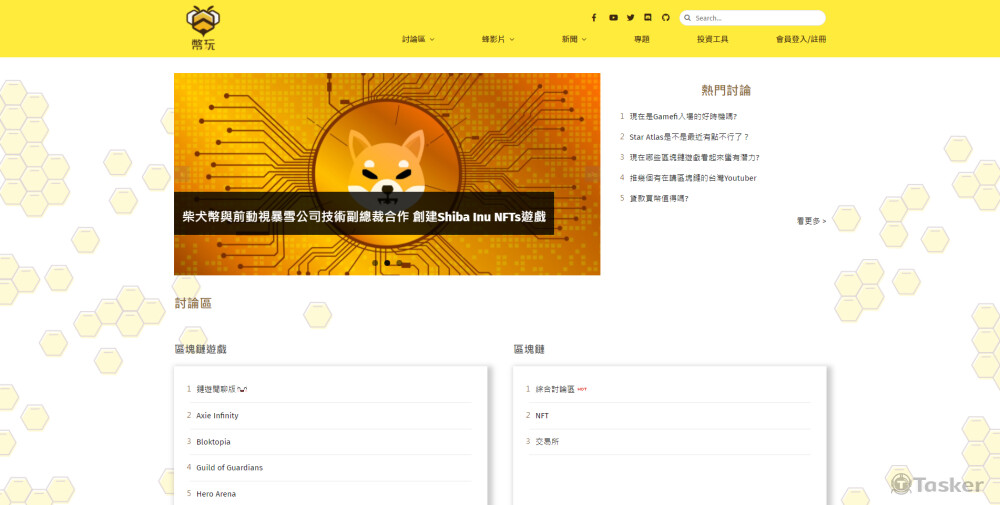Viewport: 1000px width, 505px height.
Task: Open the chat-box icon next to Twitter
Action: (x=648, y=18)
